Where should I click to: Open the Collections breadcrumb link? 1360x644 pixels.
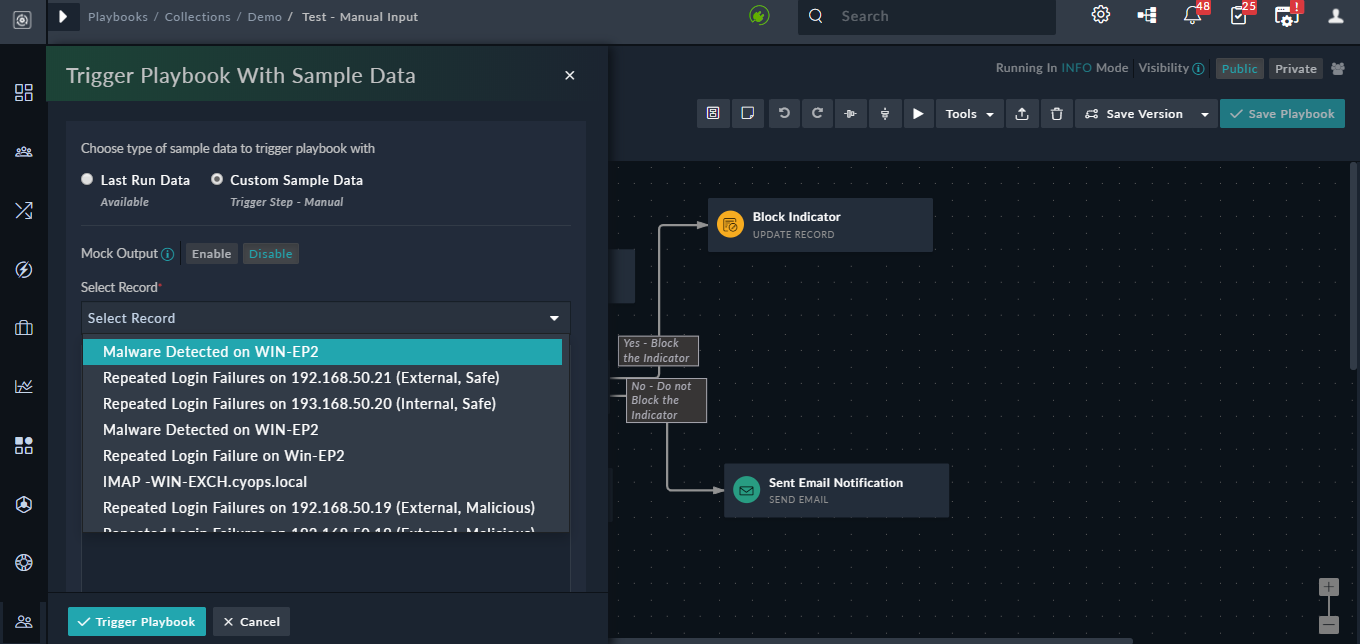[x=197, y=16]
